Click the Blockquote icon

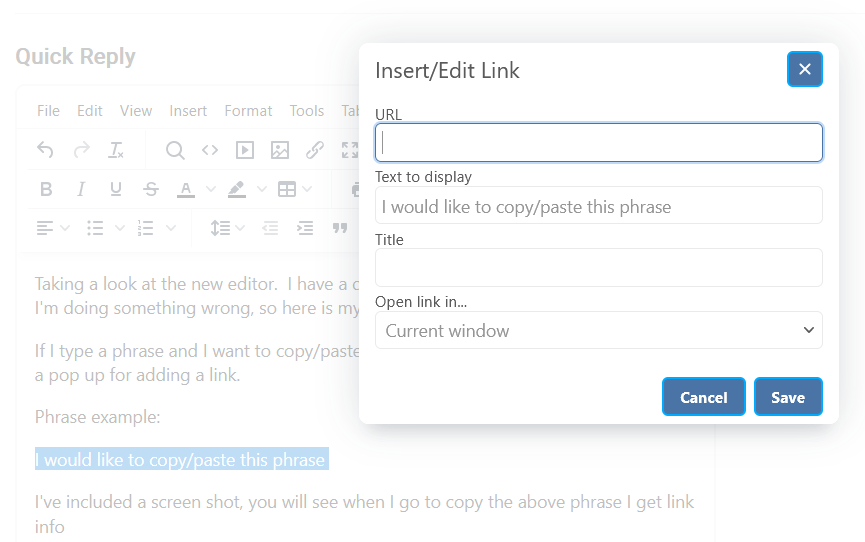coord(340,228)
